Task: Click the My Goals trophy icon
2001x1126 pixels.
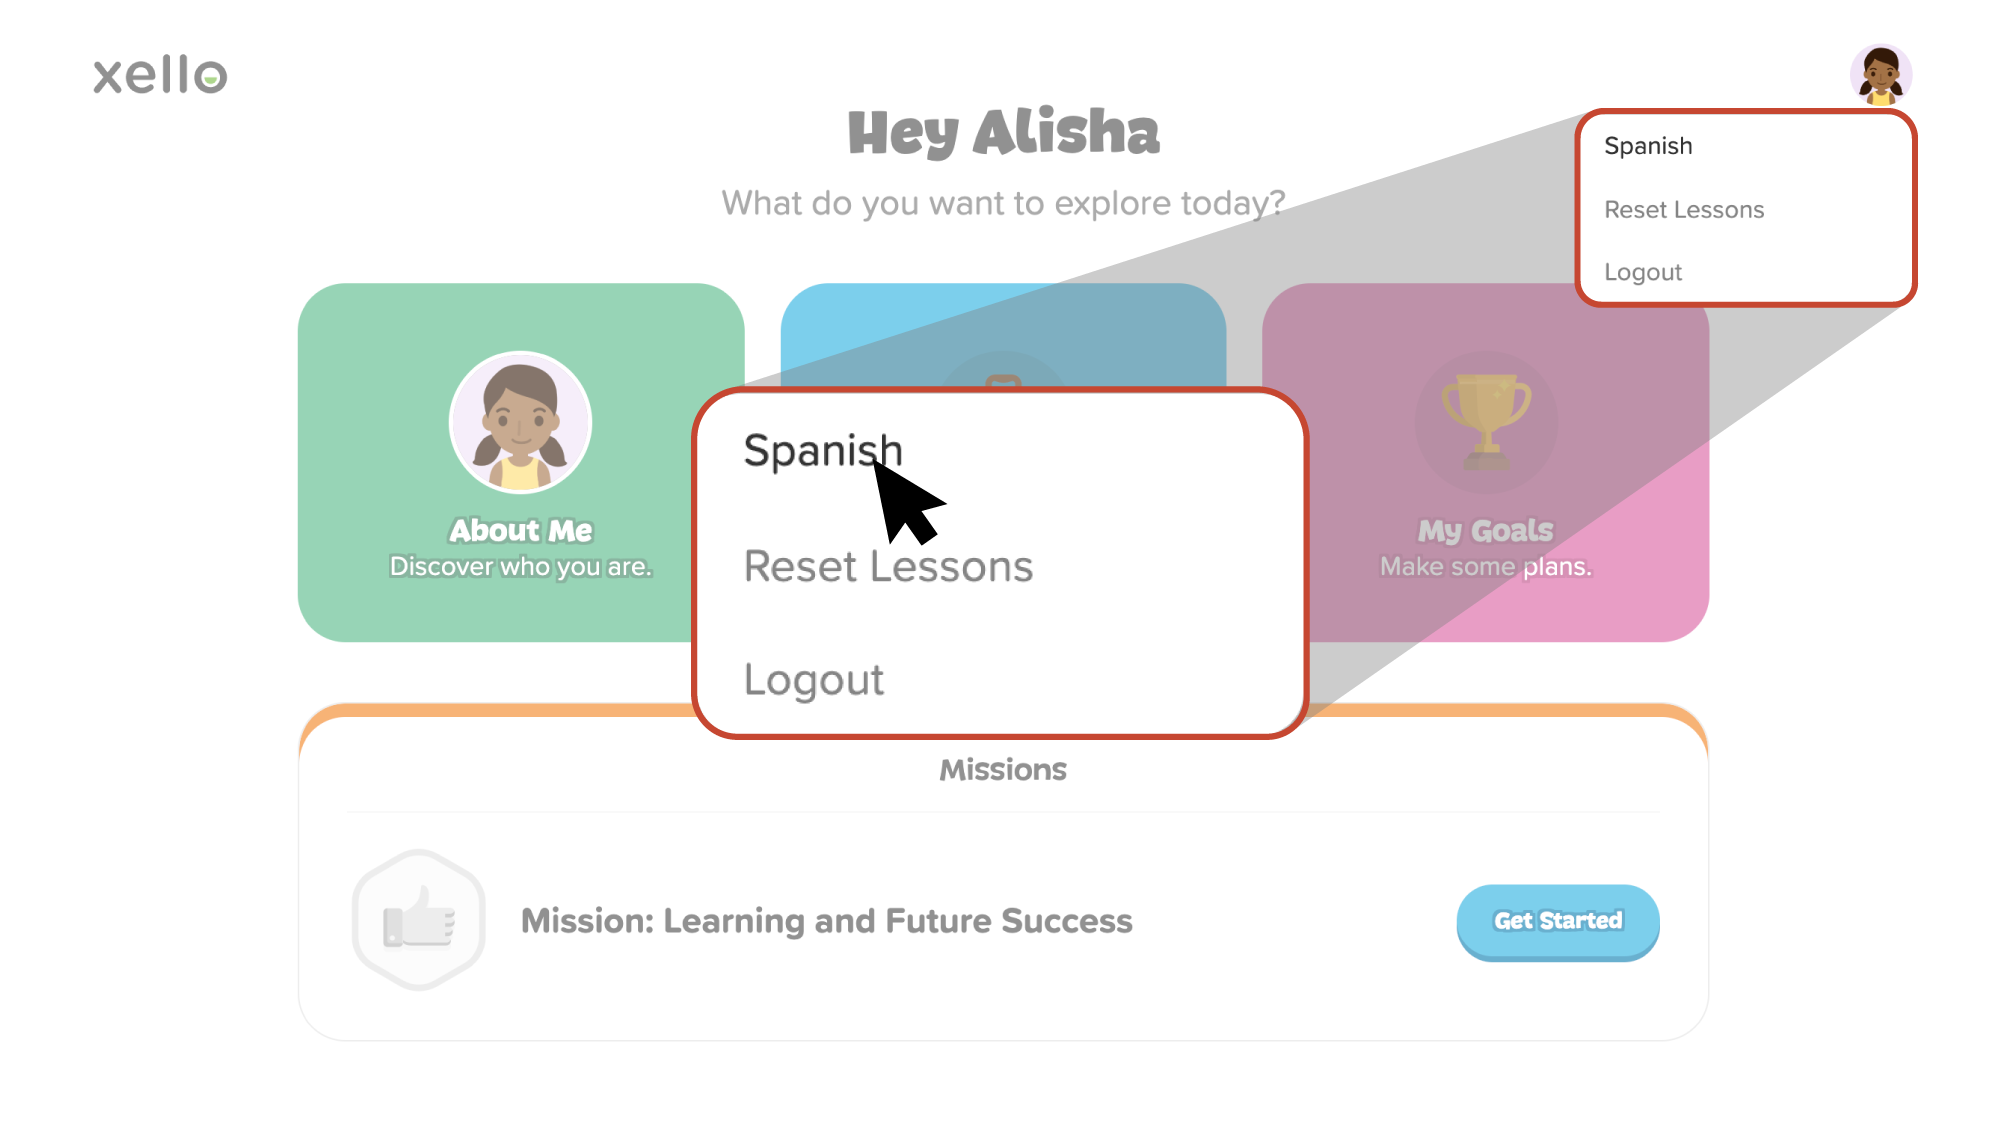Action: [1486, 420]
